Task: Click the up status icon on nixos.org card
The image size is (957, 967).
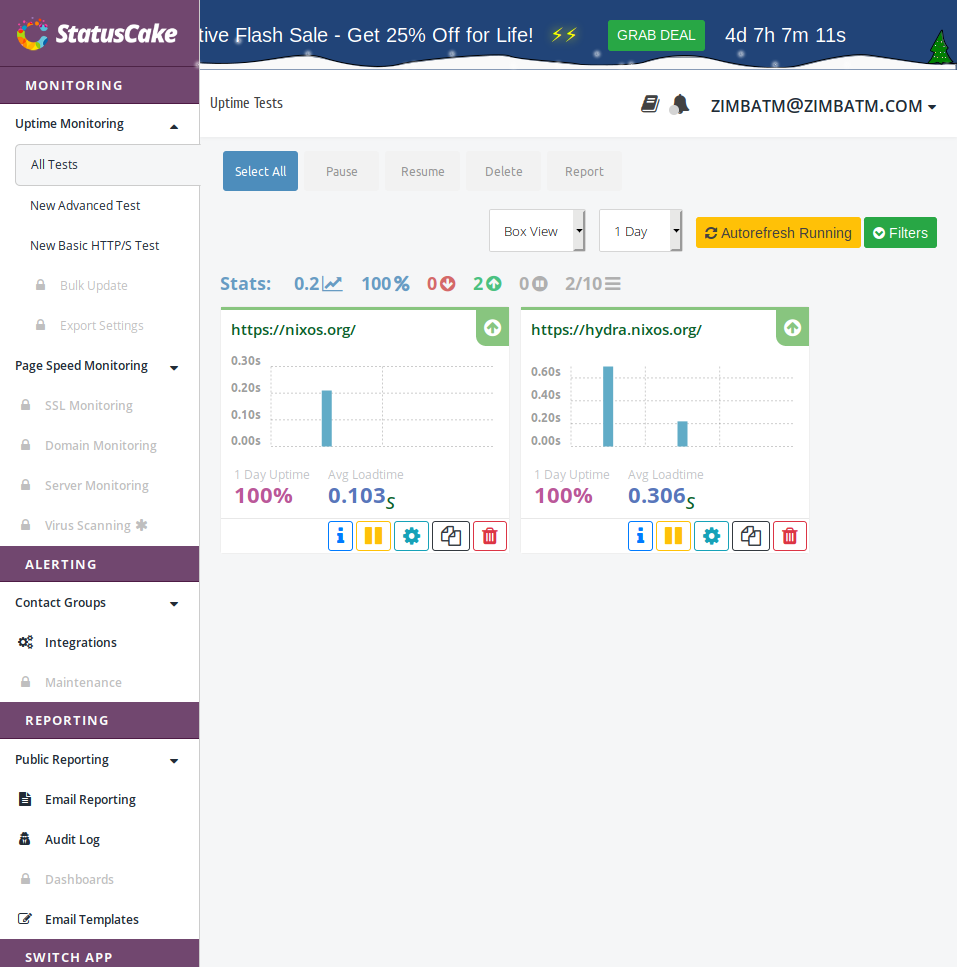Action: pyautogui.click(x=493, y=327)
